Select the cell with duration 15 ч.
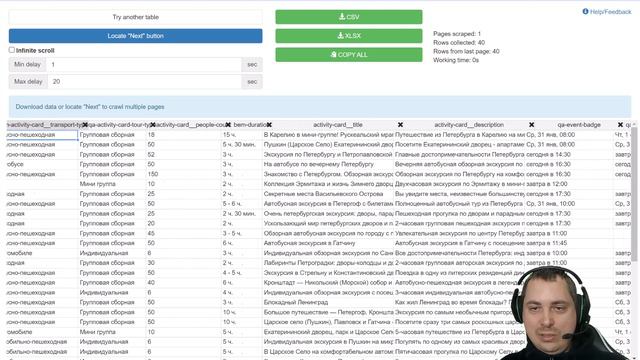The width and height of the screenshot is (640, 360). coord(242,135)
